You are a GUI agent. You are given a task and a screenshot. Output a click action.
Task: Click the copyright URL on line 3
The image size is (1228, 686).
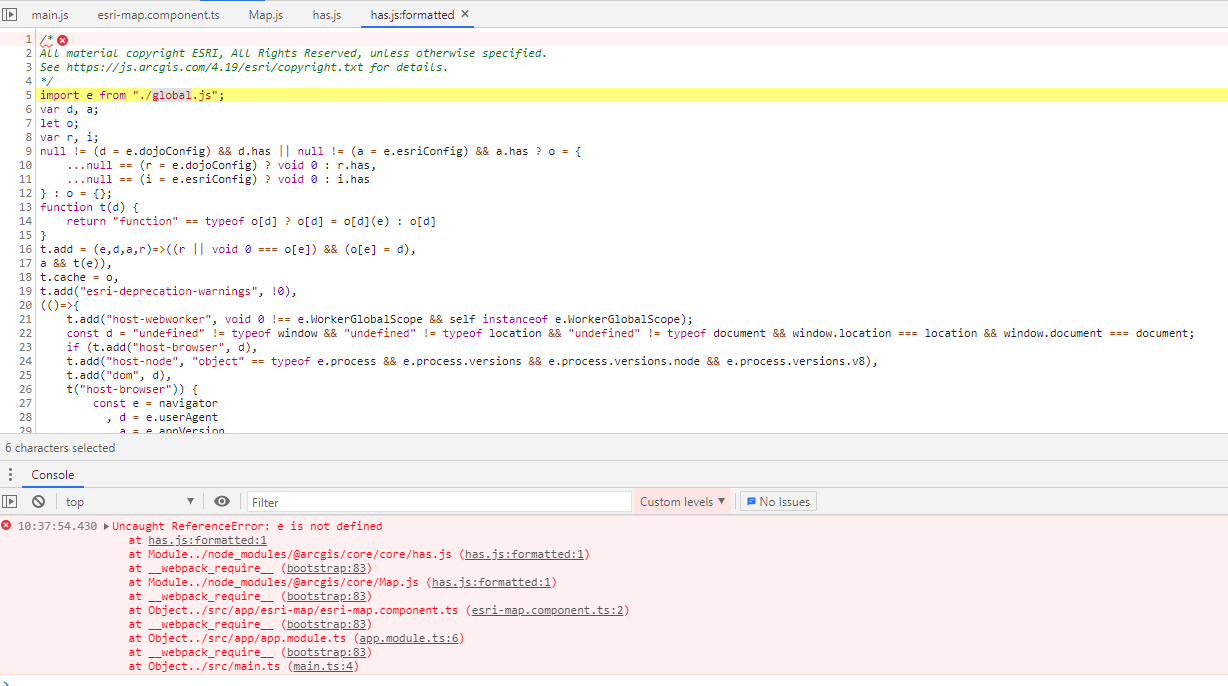[215, 67]
